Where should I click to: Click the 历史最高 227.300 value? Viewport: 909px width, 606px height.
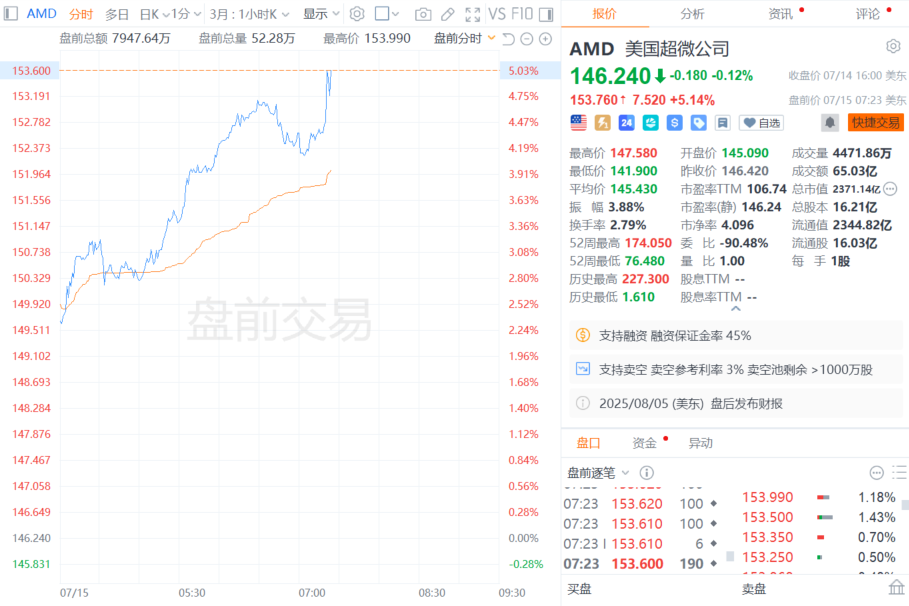tap(646, 279)
